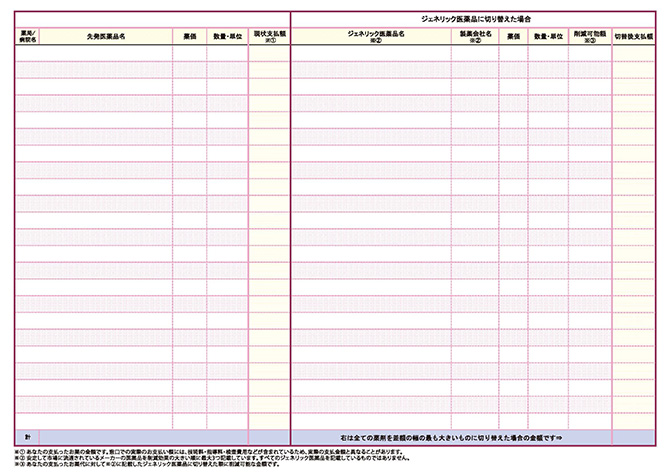The image size is (668, 473).
Task: Click the left-side 薬価 header
Action: click(x=190, y=35)
